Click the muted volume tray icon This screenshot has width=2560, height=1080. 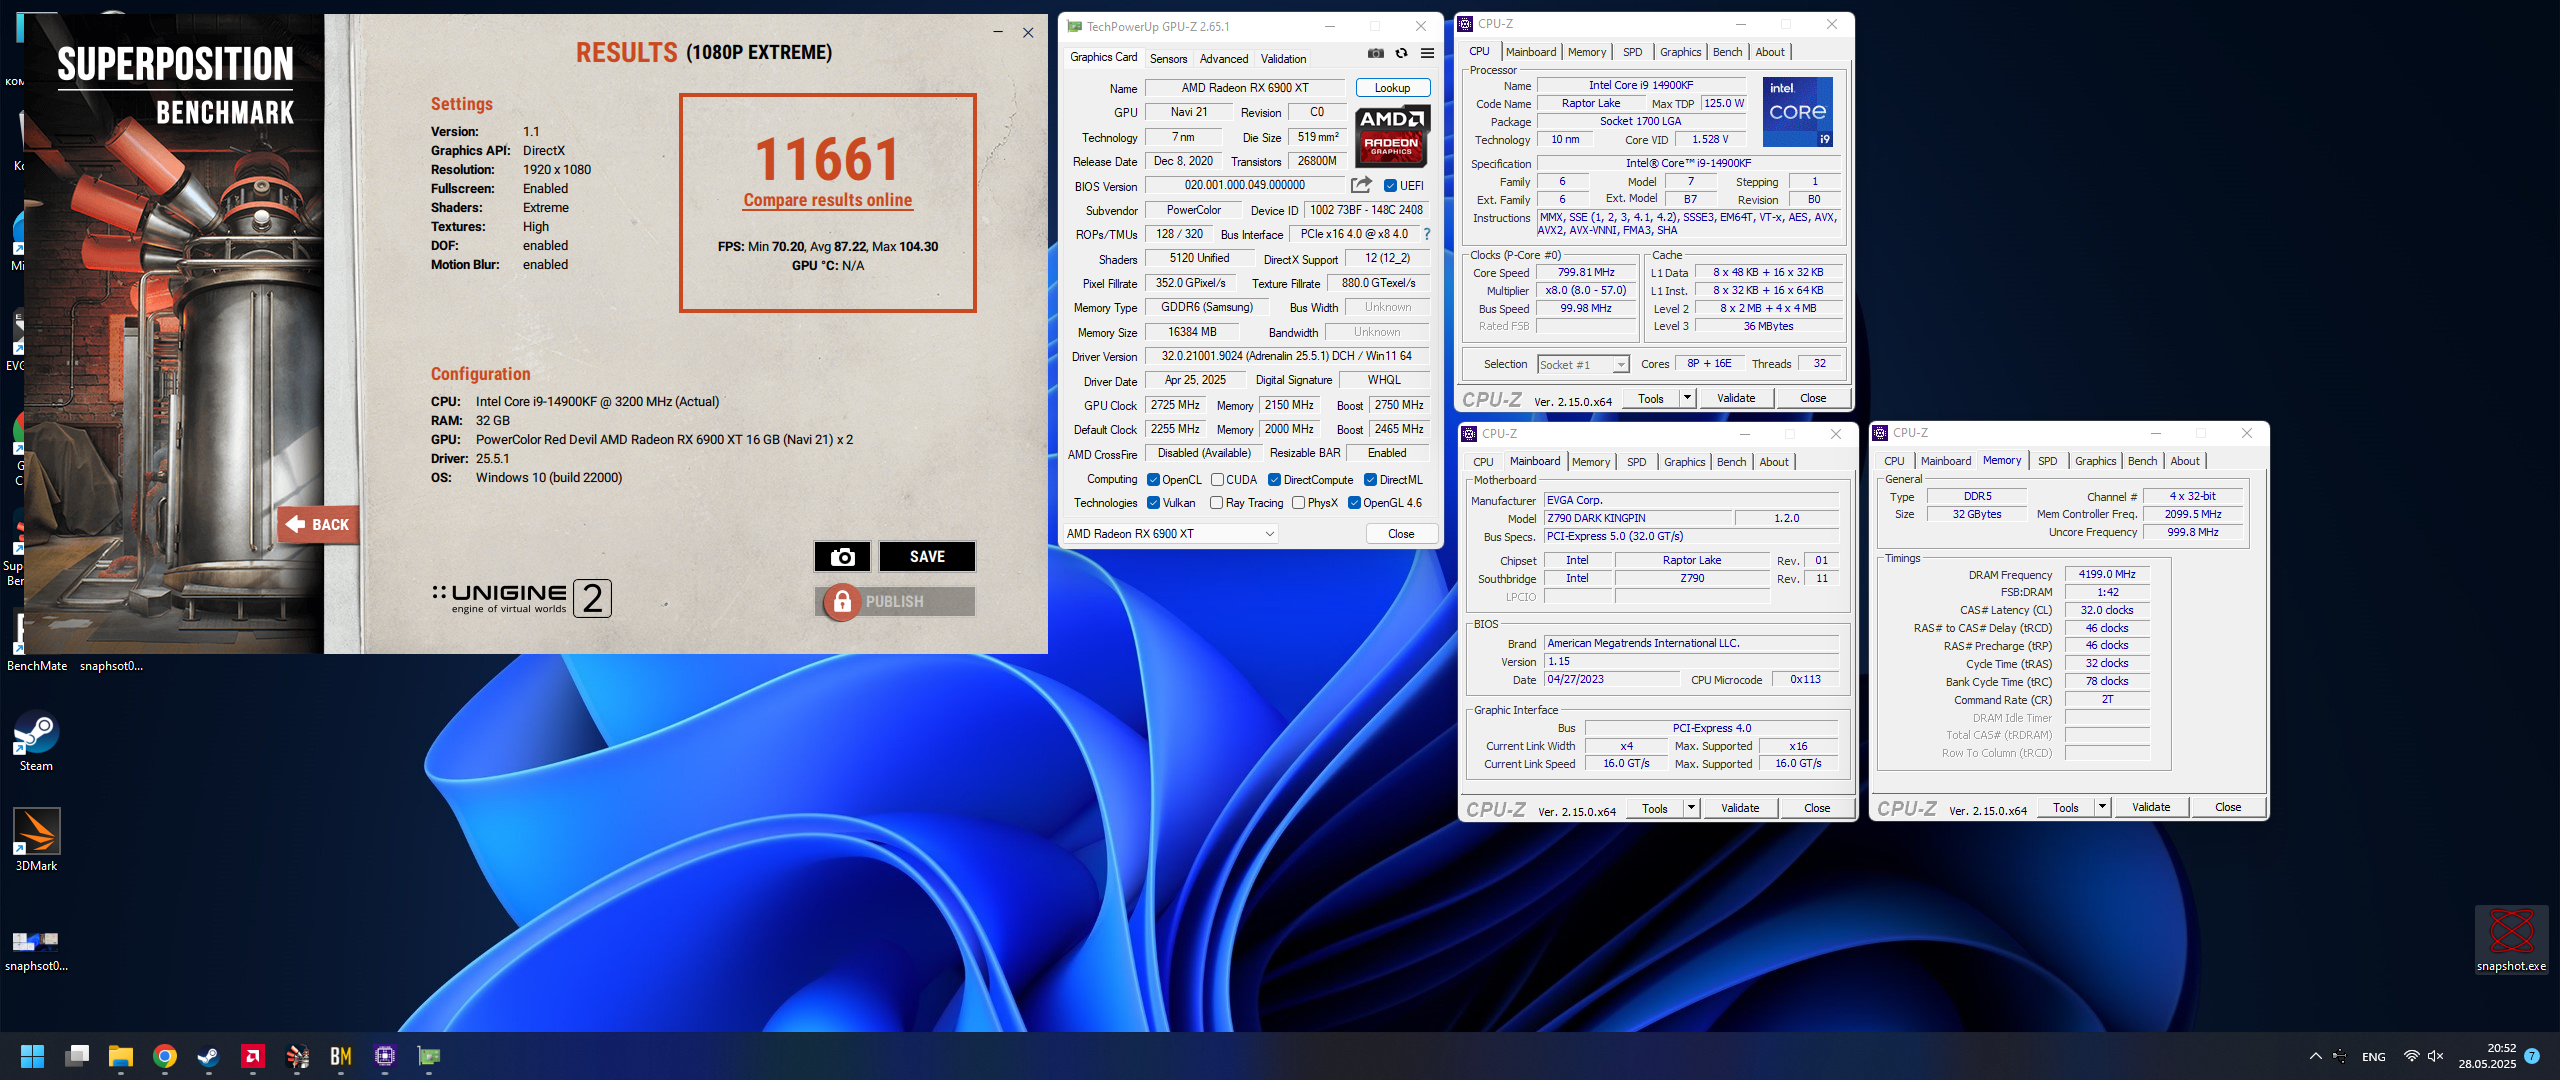click(2436, 1056)
